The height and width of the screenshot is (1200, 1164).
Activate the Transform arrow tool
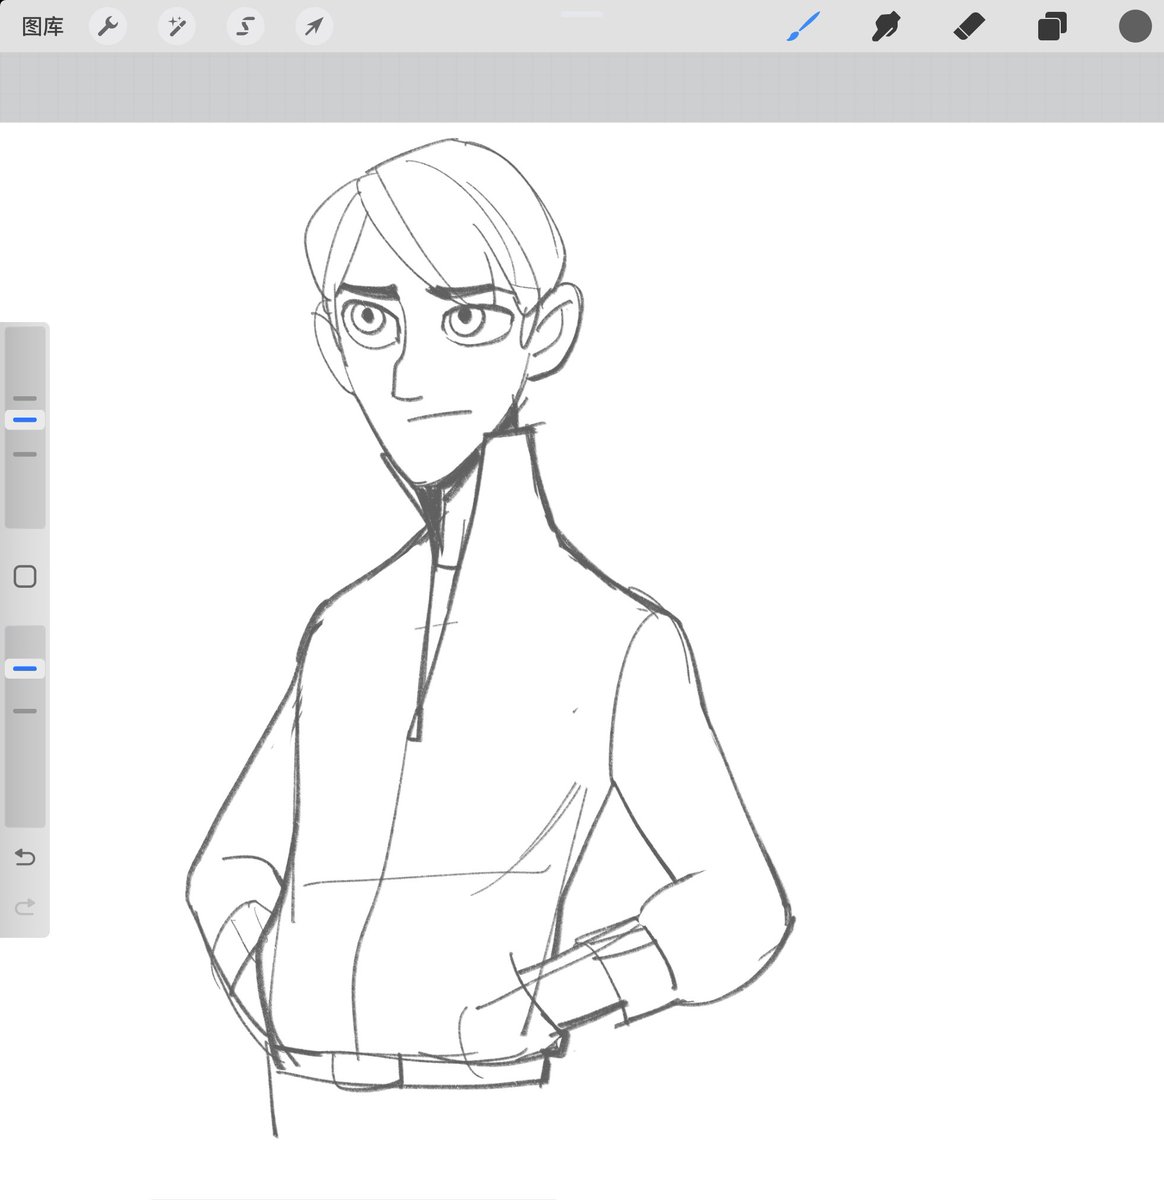(x=314, y=27)
